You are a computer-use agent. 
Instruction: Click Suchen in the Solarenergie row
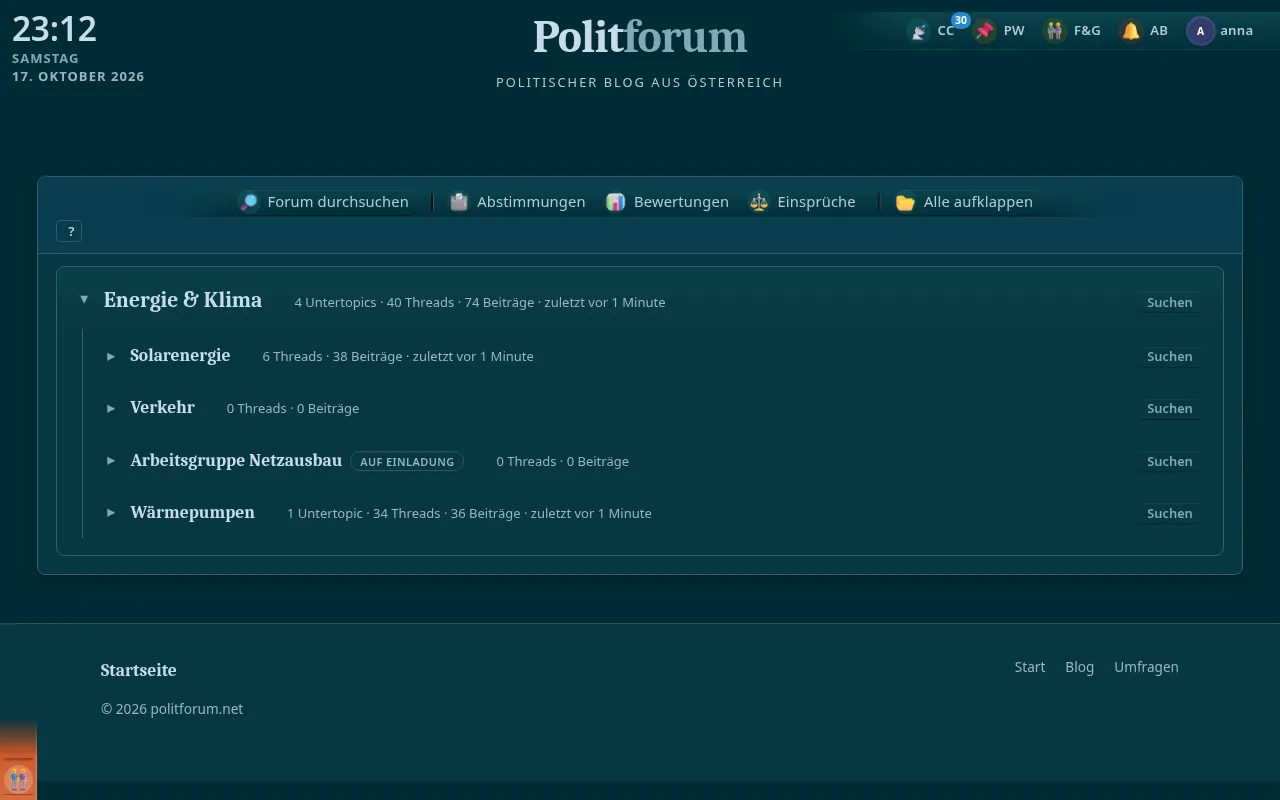click(1169, 356)
